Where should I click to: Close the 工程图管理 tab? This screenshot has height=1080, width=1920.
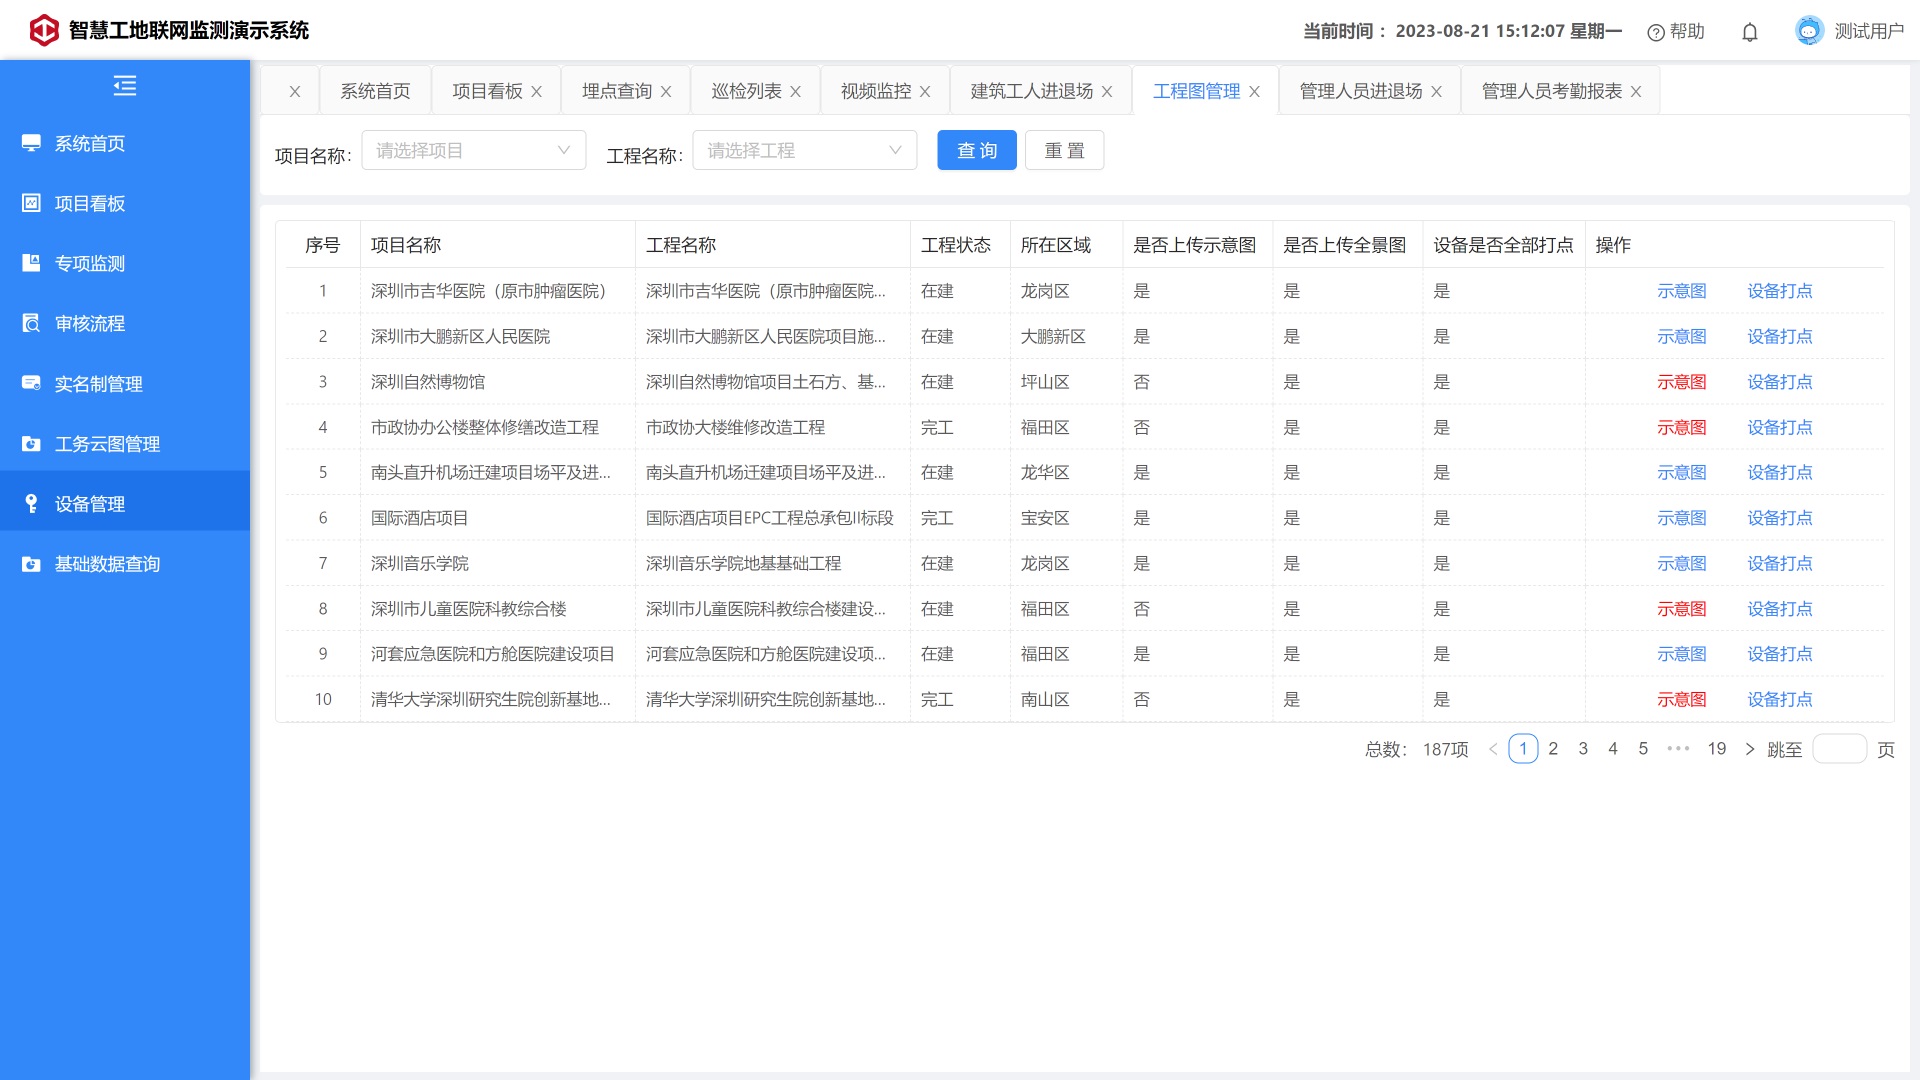[1254, 91]
